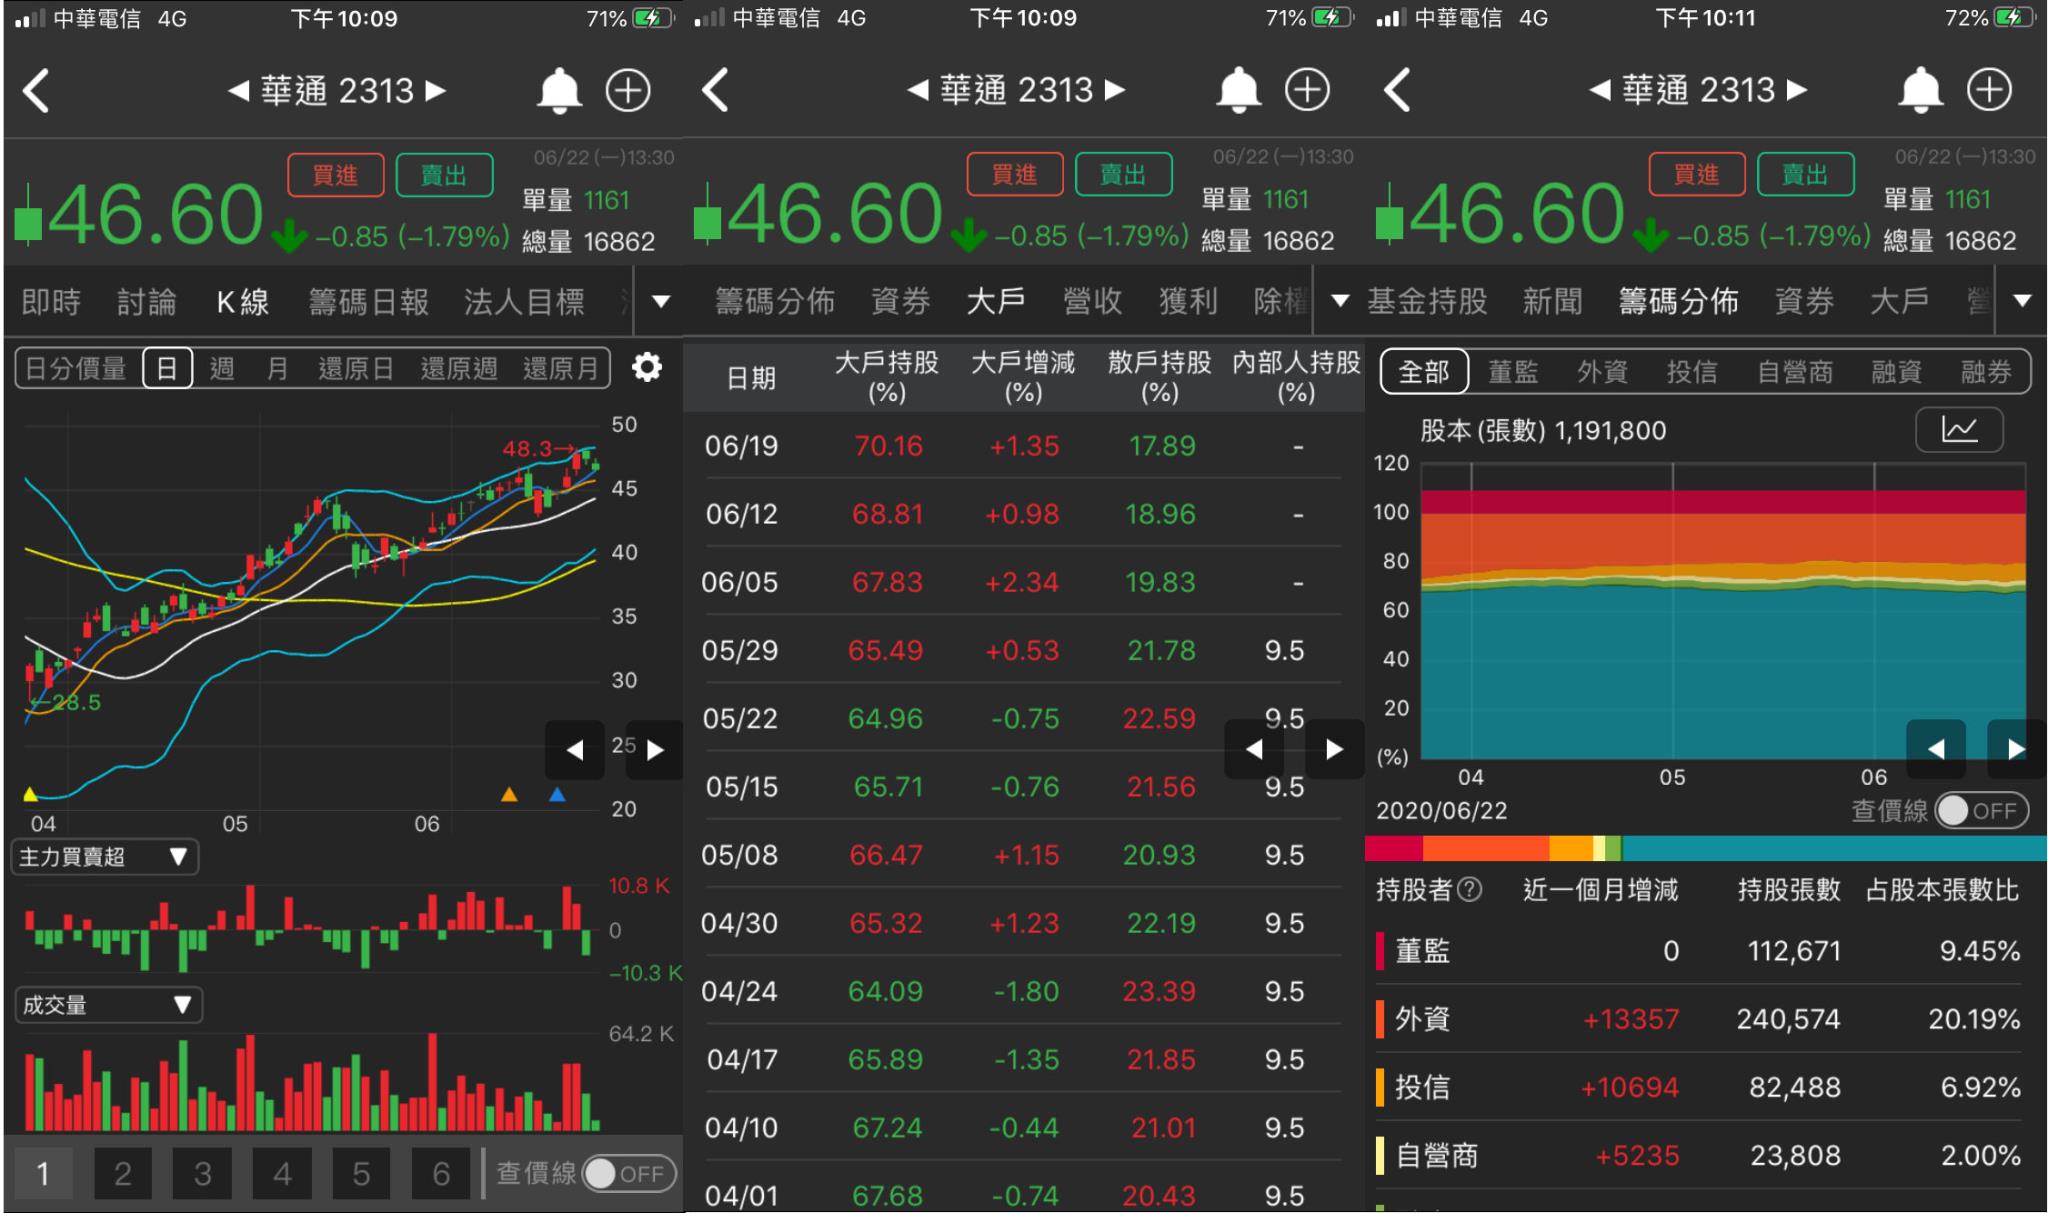The image size is (2048, 1213).
Task: Tap the alert bell in left panel
Action: (x=559, y=91)
